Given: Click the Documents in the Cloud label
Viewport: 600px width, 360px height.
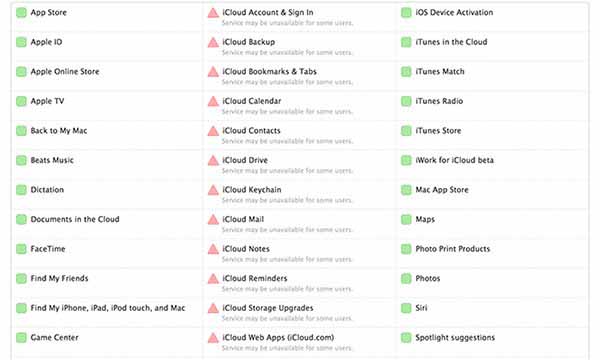Looking at the screenshot, I should 75,220.
